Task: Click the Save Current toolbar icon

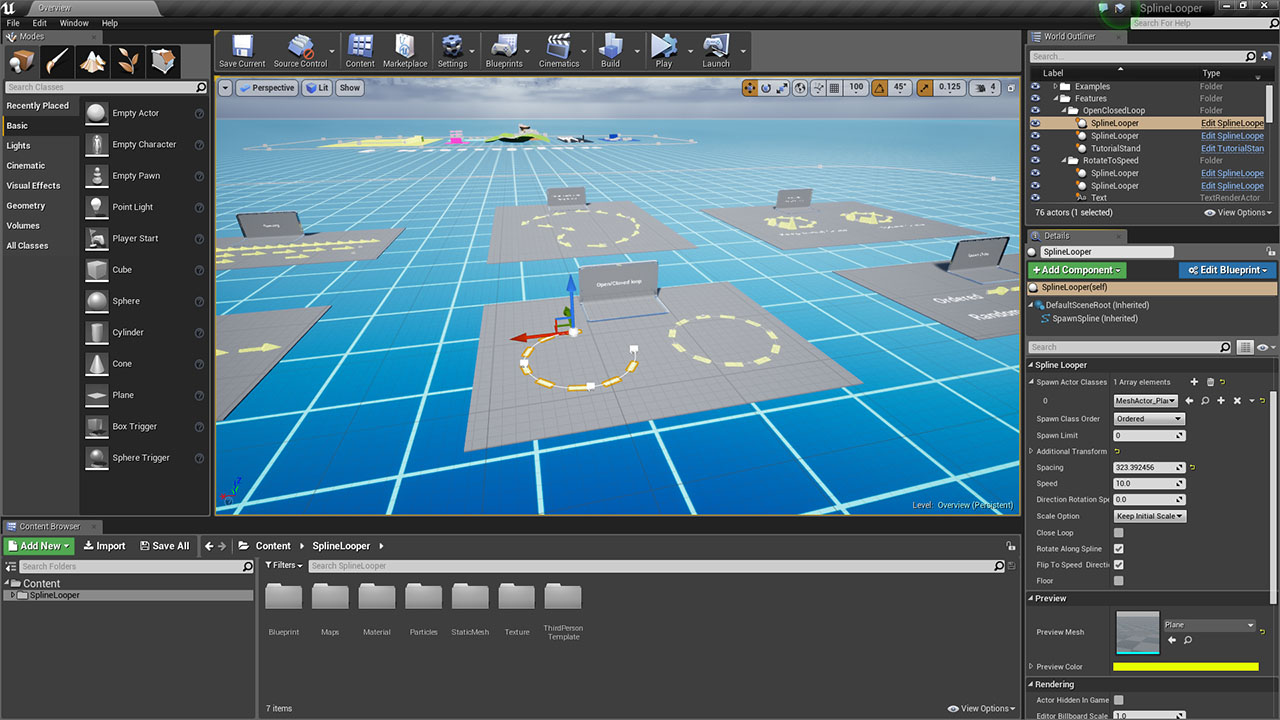Action: pos(241,50)
